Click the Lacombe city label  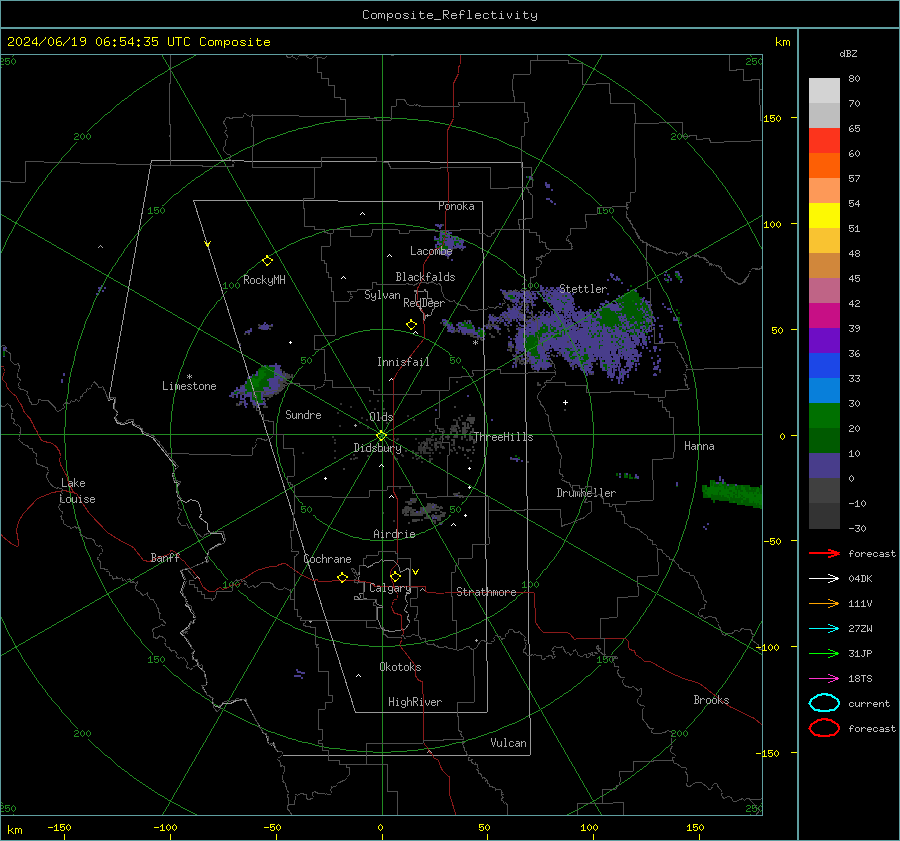coord(431,251)
